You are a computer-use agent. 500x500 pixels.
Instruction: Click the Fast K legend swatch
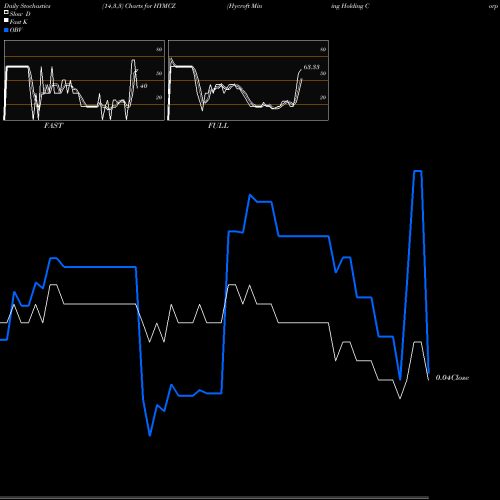(6, 21)
